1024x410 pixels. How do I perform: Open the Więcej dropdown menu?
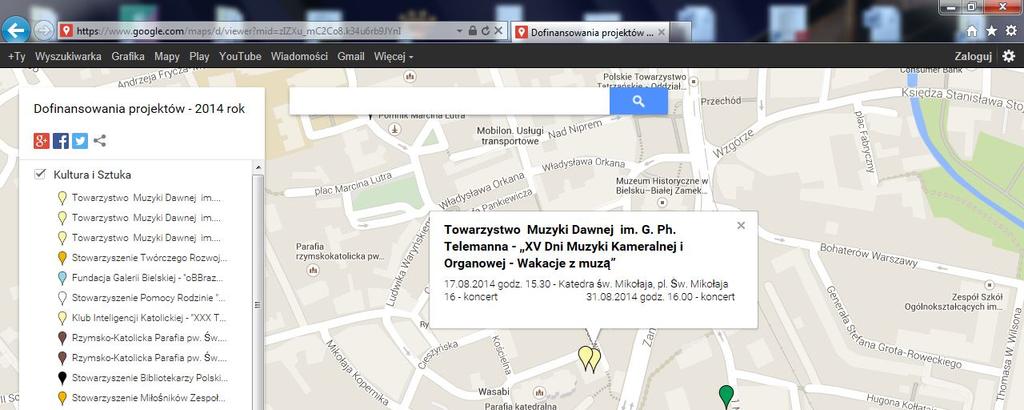click(393, 57)
